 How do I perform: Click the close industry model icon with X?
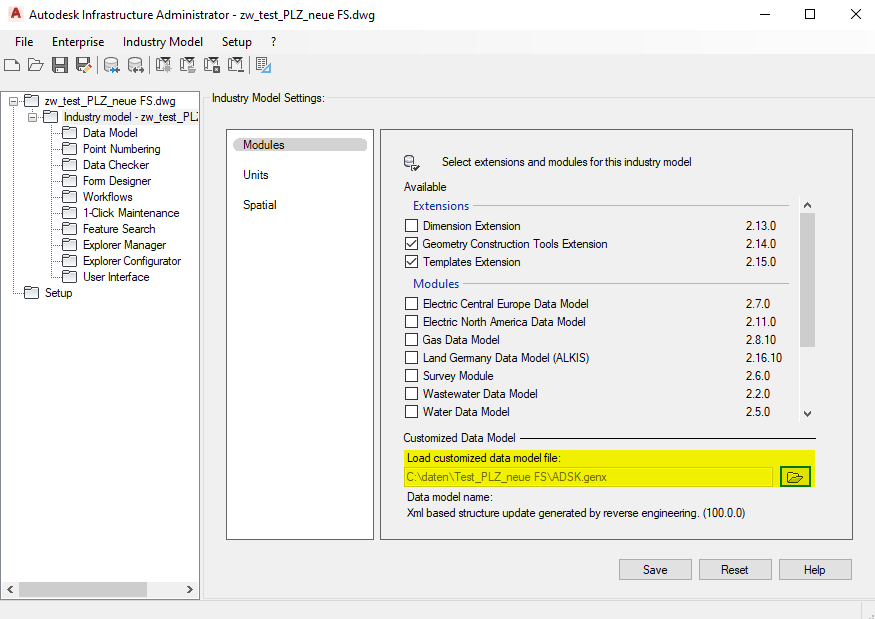pyautogui.click(x=211, y=65)
